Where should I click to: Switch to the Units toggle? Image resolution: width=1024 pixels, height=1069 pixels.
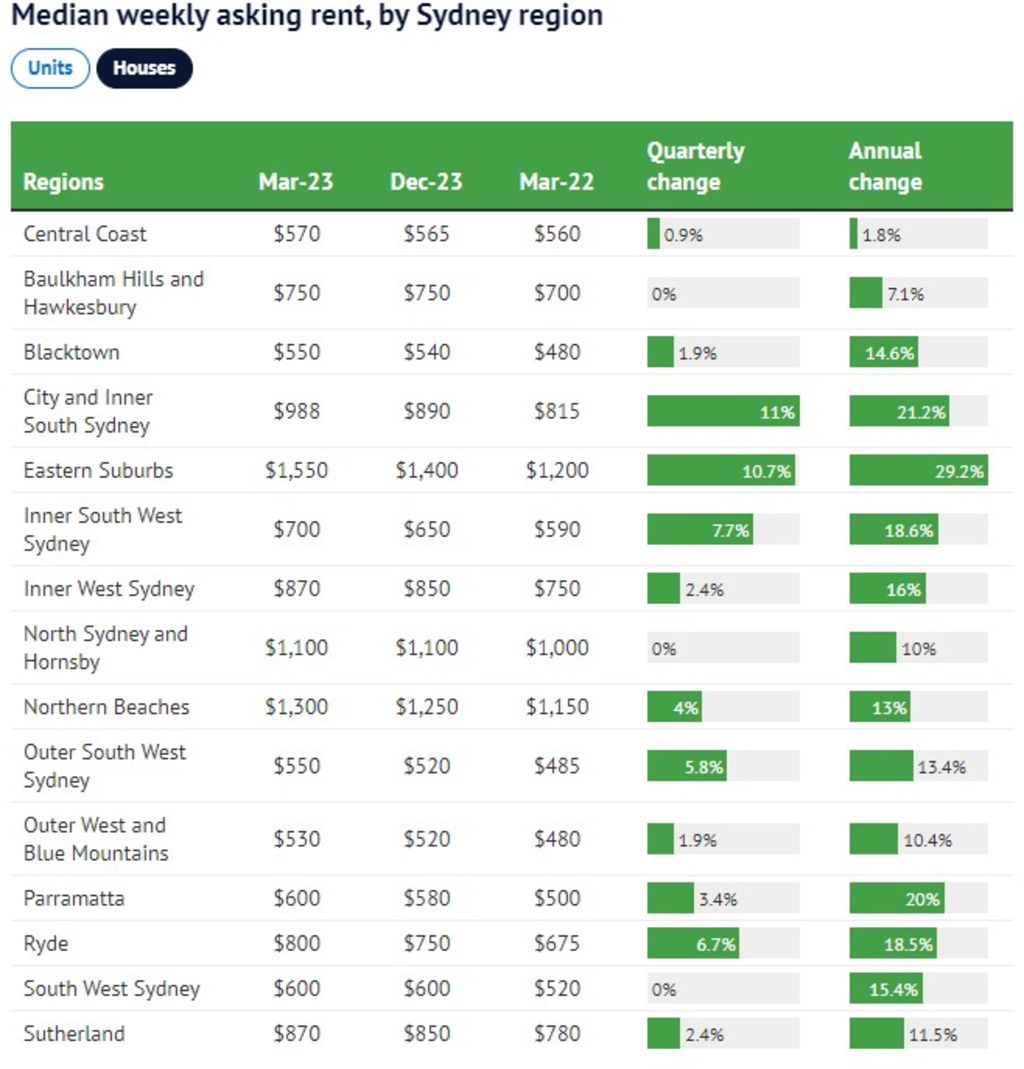click(x=50, y=68)
